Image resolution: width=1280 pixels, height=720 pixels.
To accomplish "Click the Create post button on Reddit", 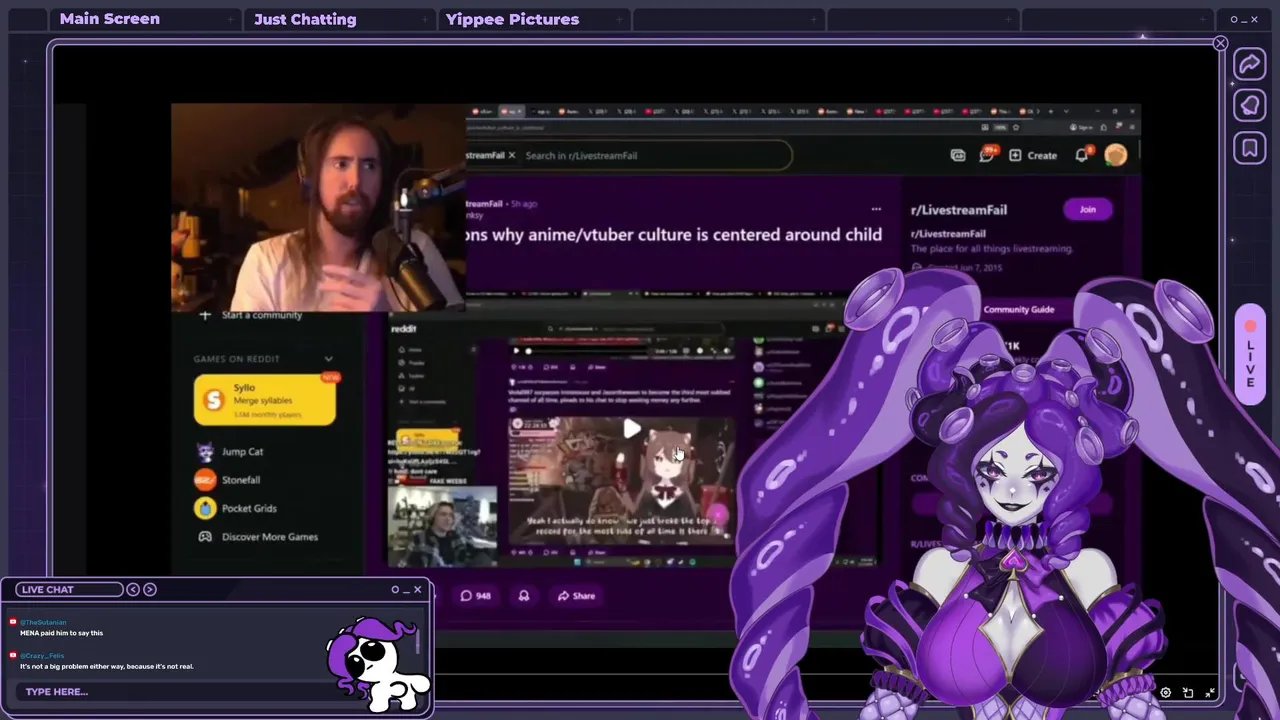I will pyautogui.click(x=1033, y=155).
